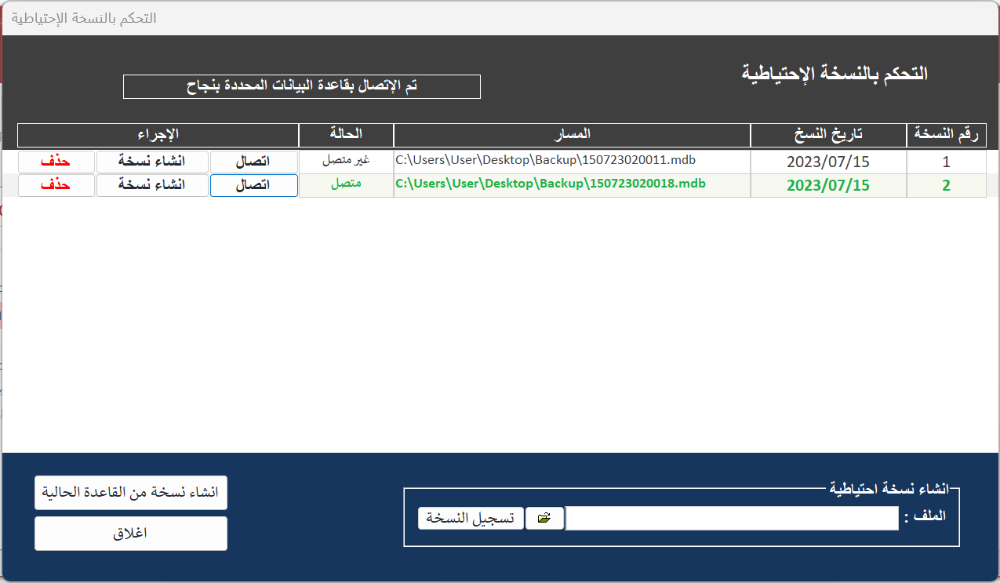Click date 2023/07/15 in row 1

[x=828, y=161]
